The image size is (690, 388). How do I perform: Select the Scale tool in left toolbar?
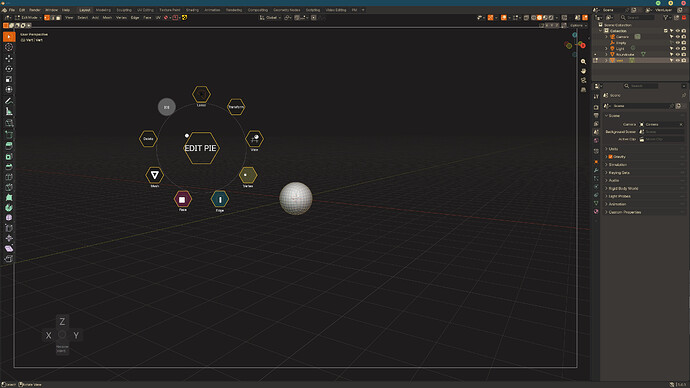[9, 79]
